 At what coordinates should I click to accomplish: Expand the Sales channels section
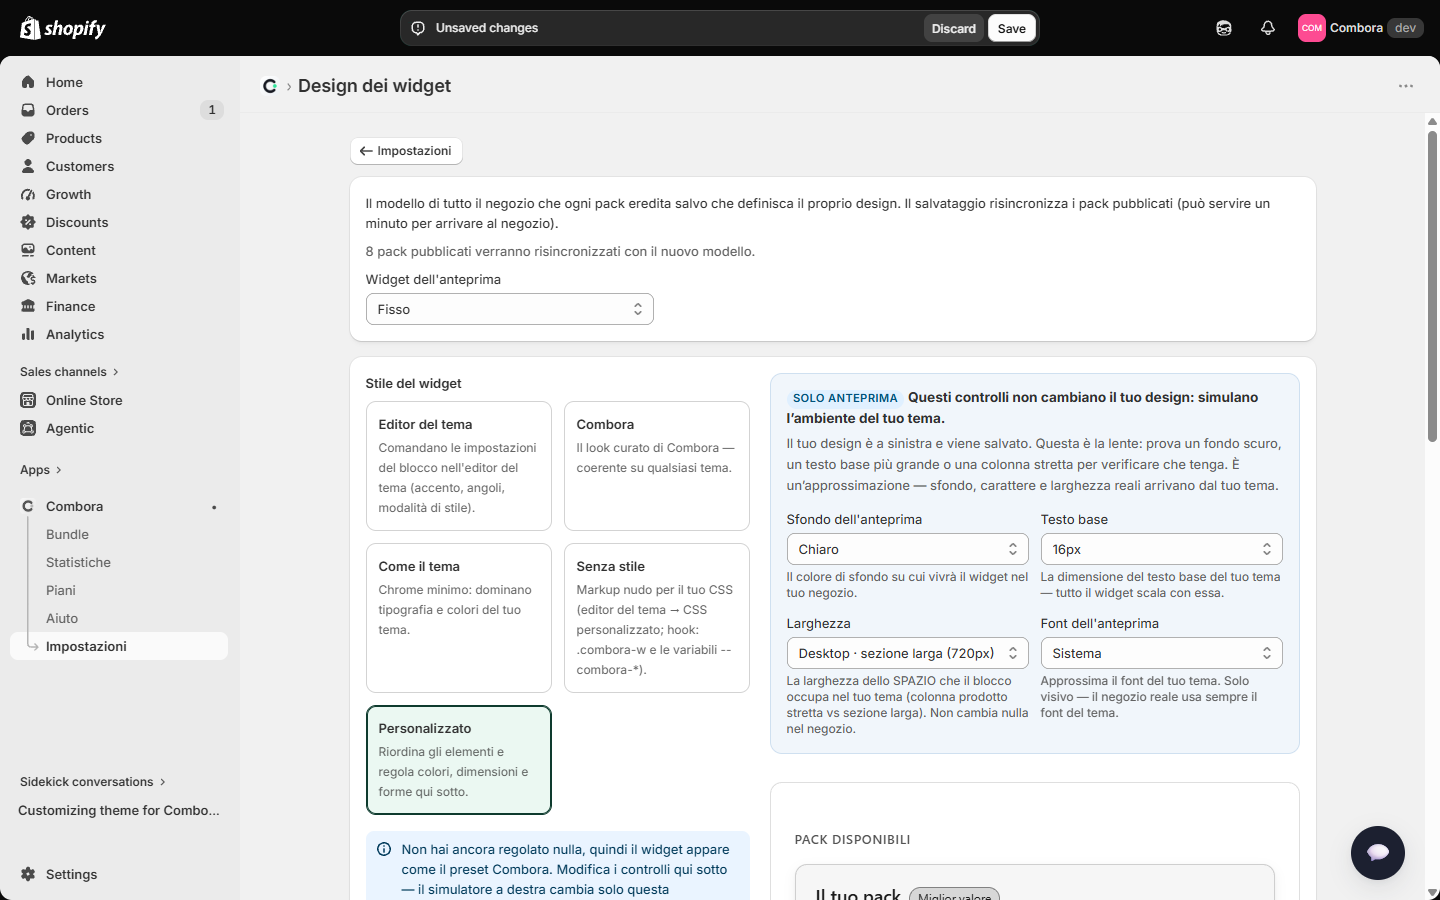click(69, 372)
